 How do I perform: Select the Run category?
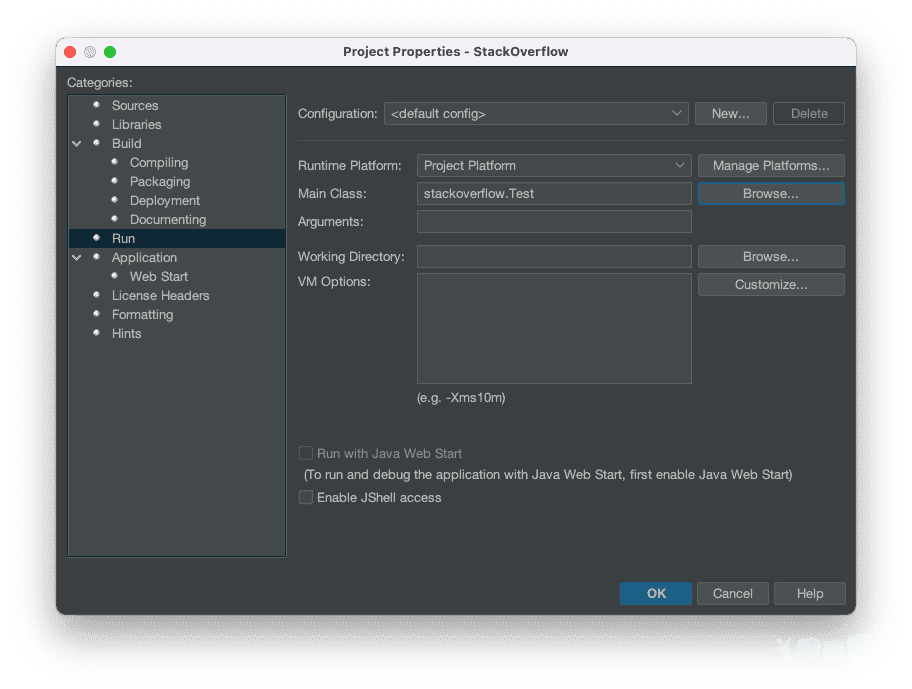tap(177, 238)
